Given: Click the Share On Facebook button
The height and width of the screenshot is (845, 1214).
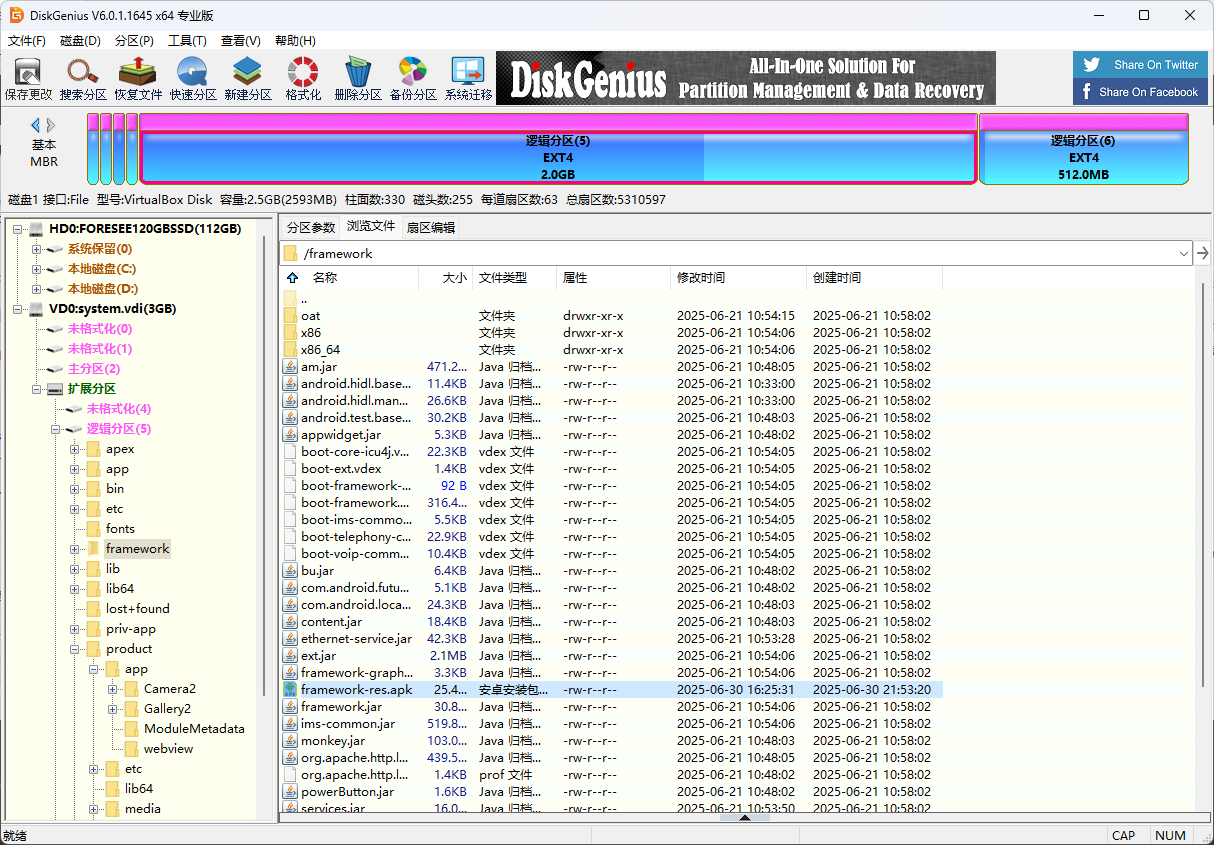Looking at the screenshot, I should [x=1140, y=91].
